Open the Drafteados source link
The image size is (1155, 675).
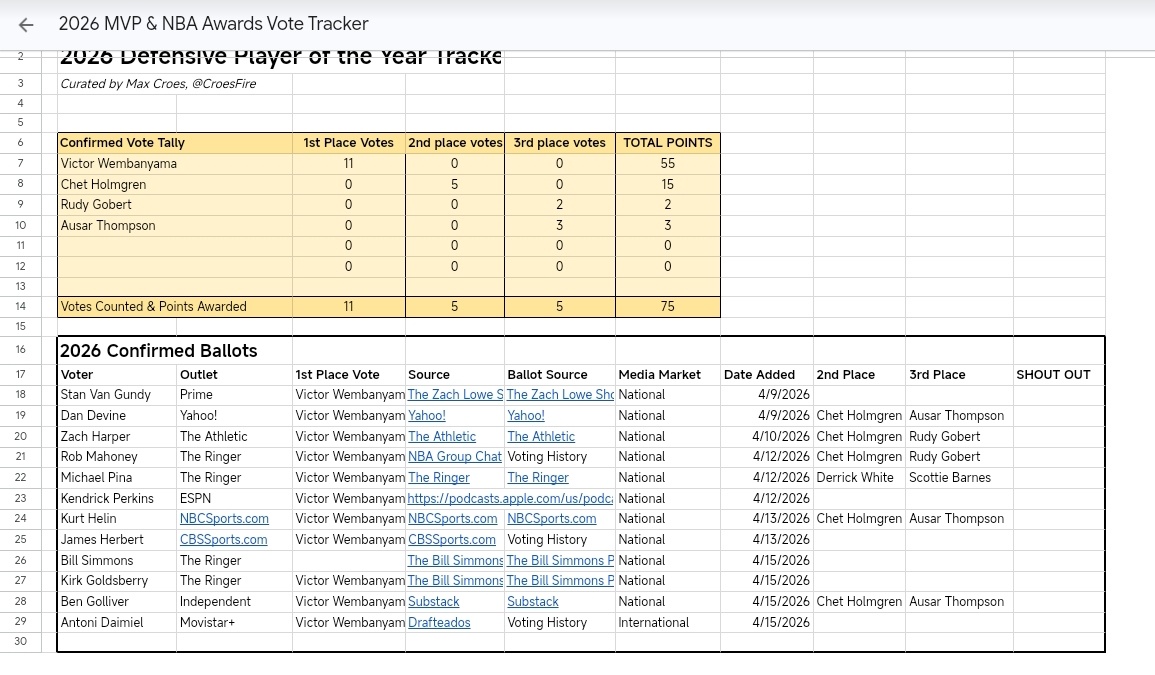pyautogui.click(x=439, y=623)
